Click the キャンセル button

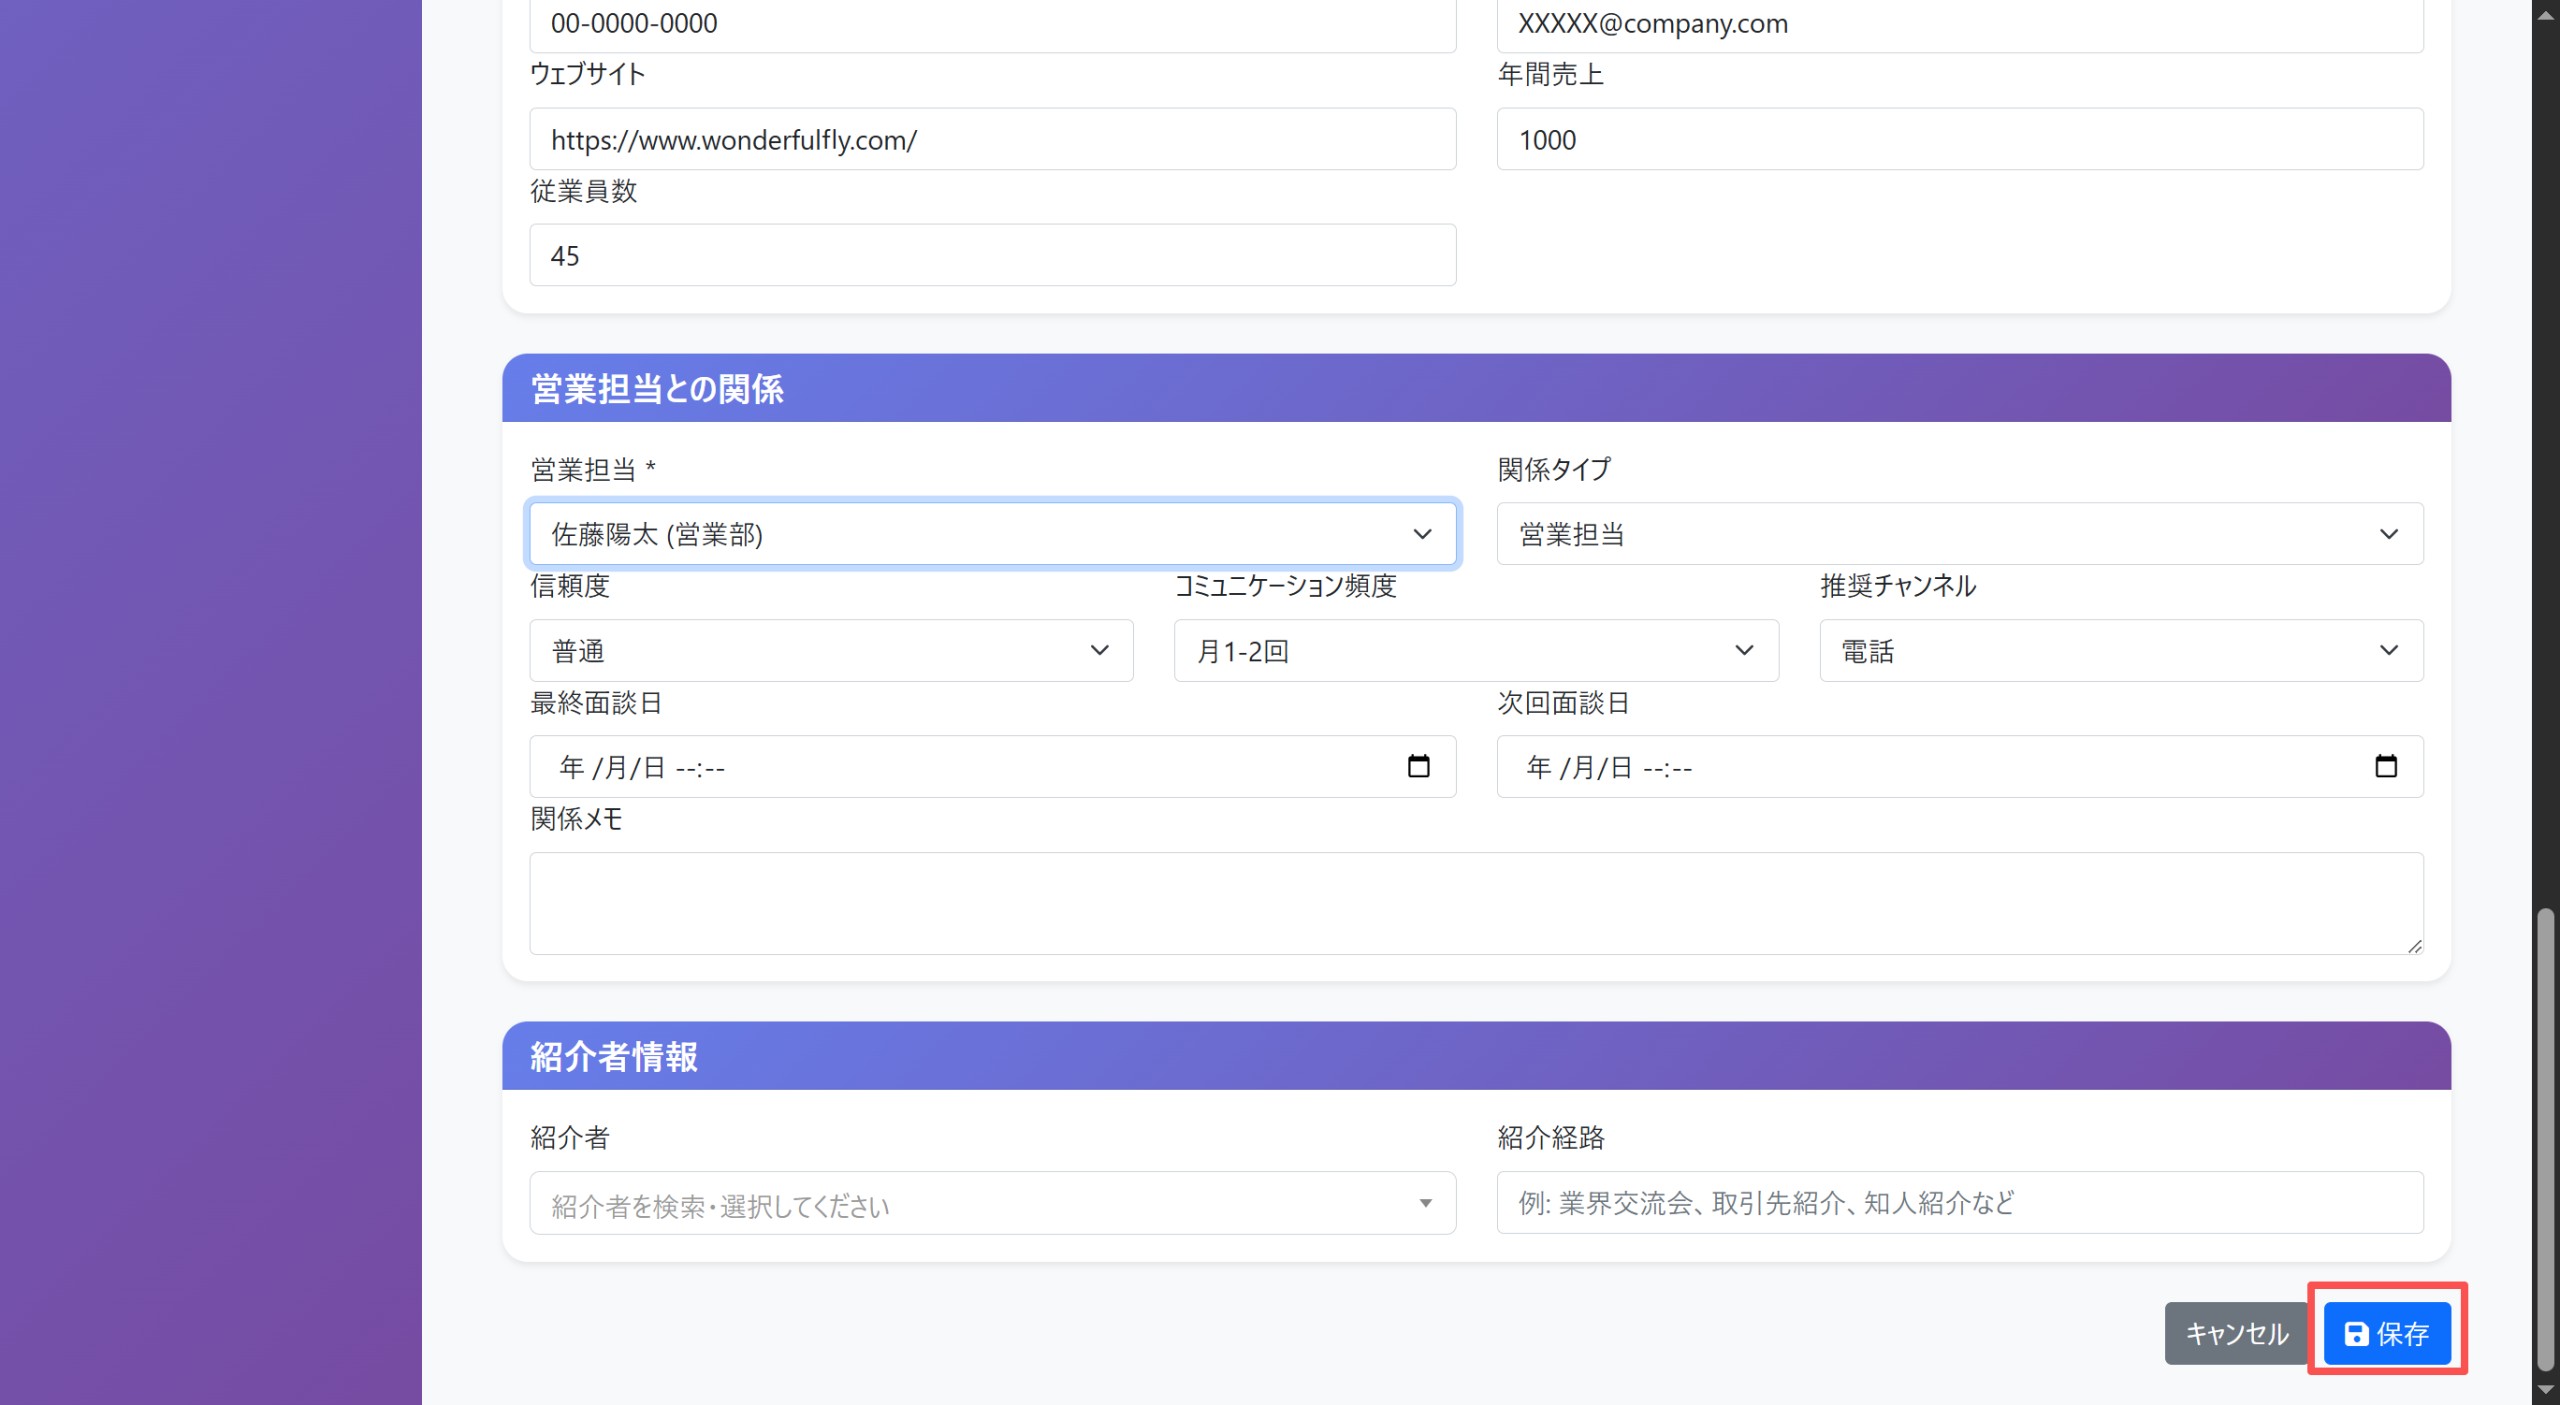pyautogui.click(x=2236, y=1332)
